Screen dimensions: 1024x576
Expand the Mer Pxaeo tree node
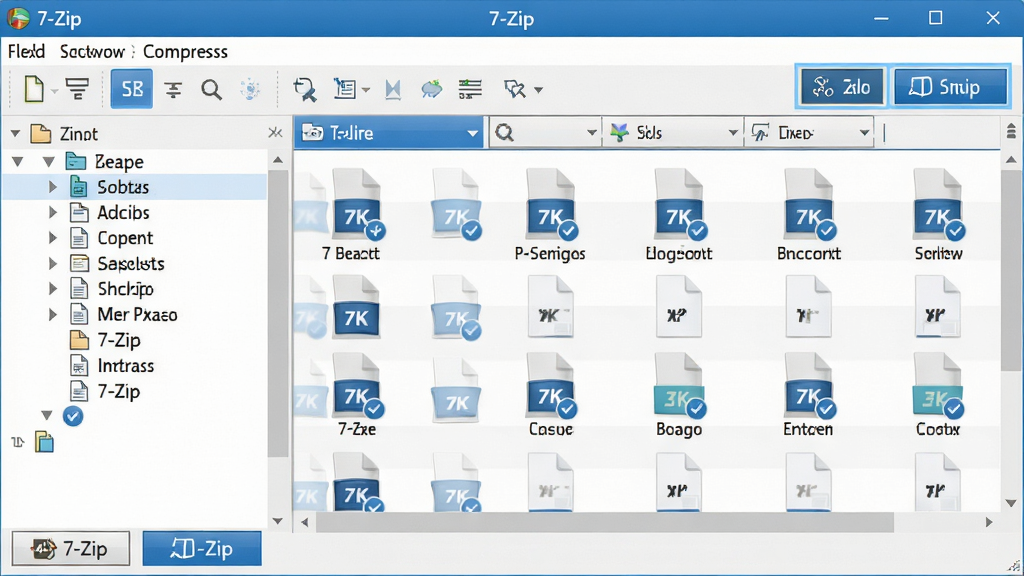pos(53,314)
